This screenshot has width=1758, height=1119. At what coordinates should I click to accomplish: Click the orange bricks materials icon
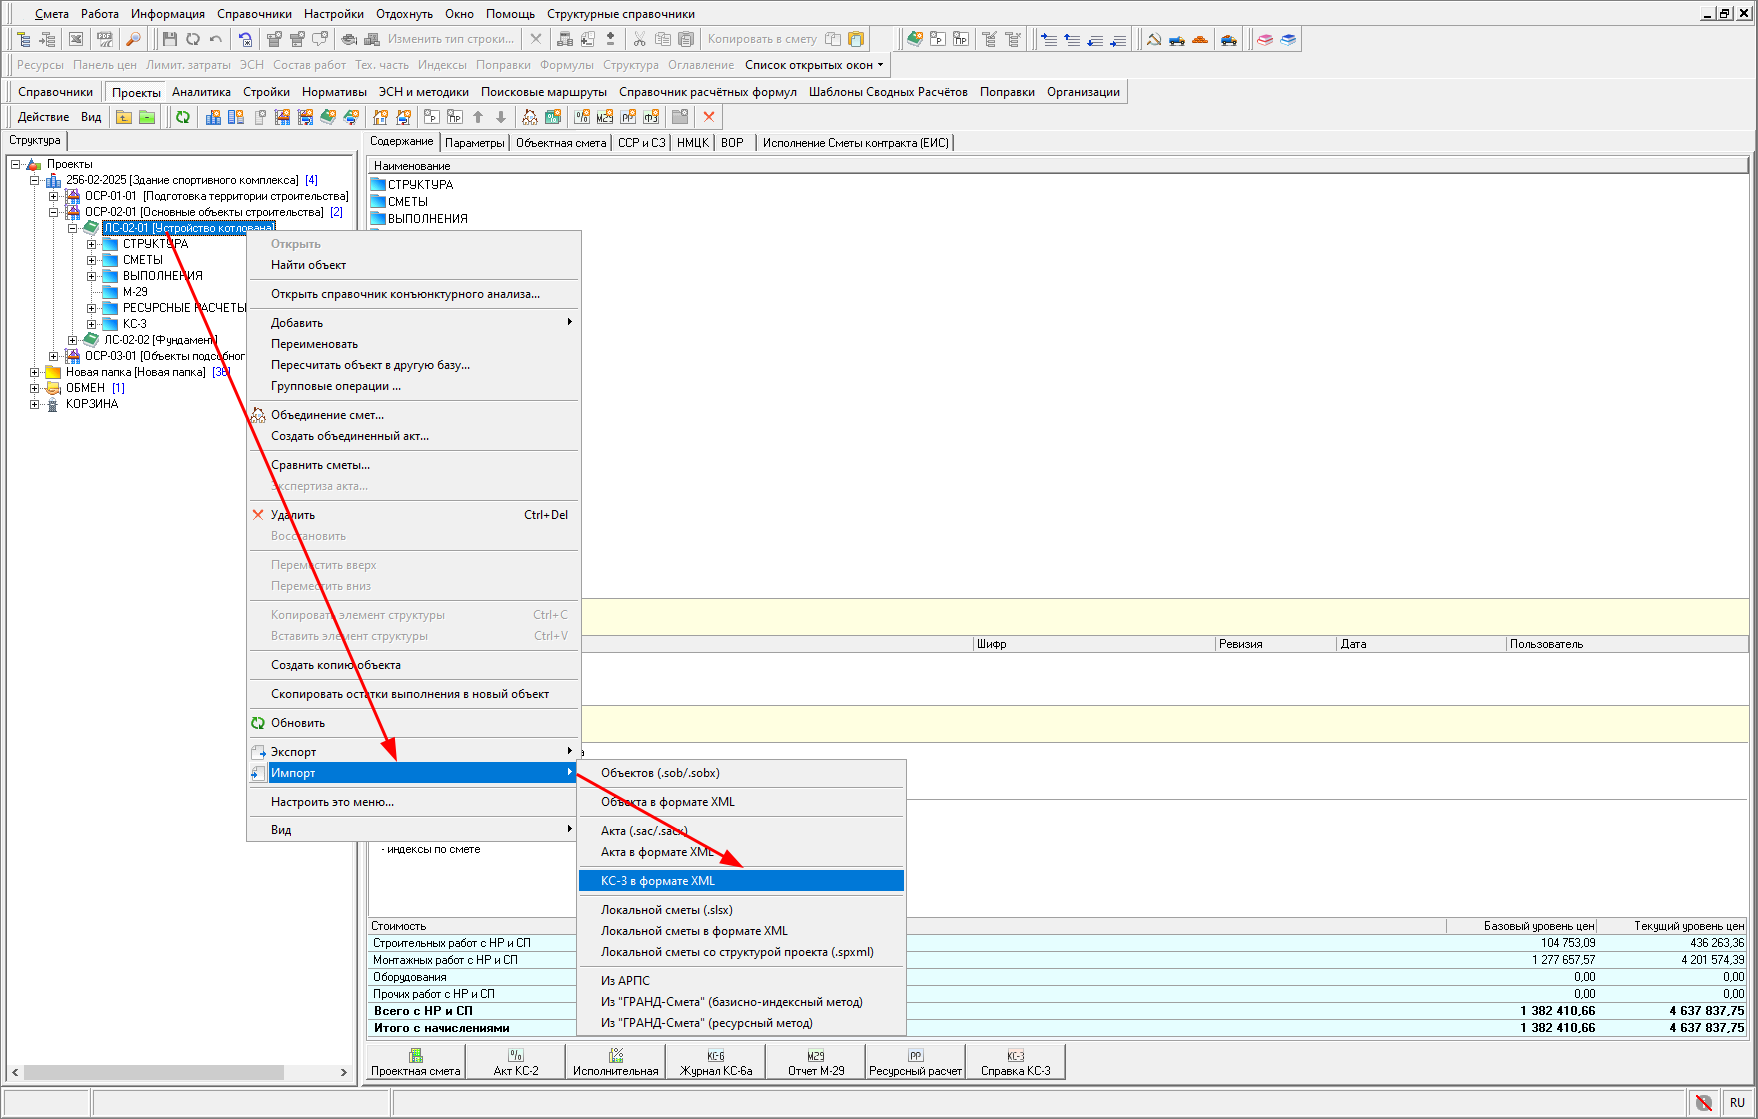coord(1200,39)
